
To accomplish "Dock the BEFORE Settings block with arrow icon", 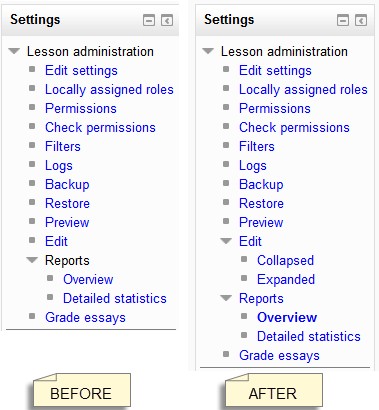I will (x=167, y=20).
